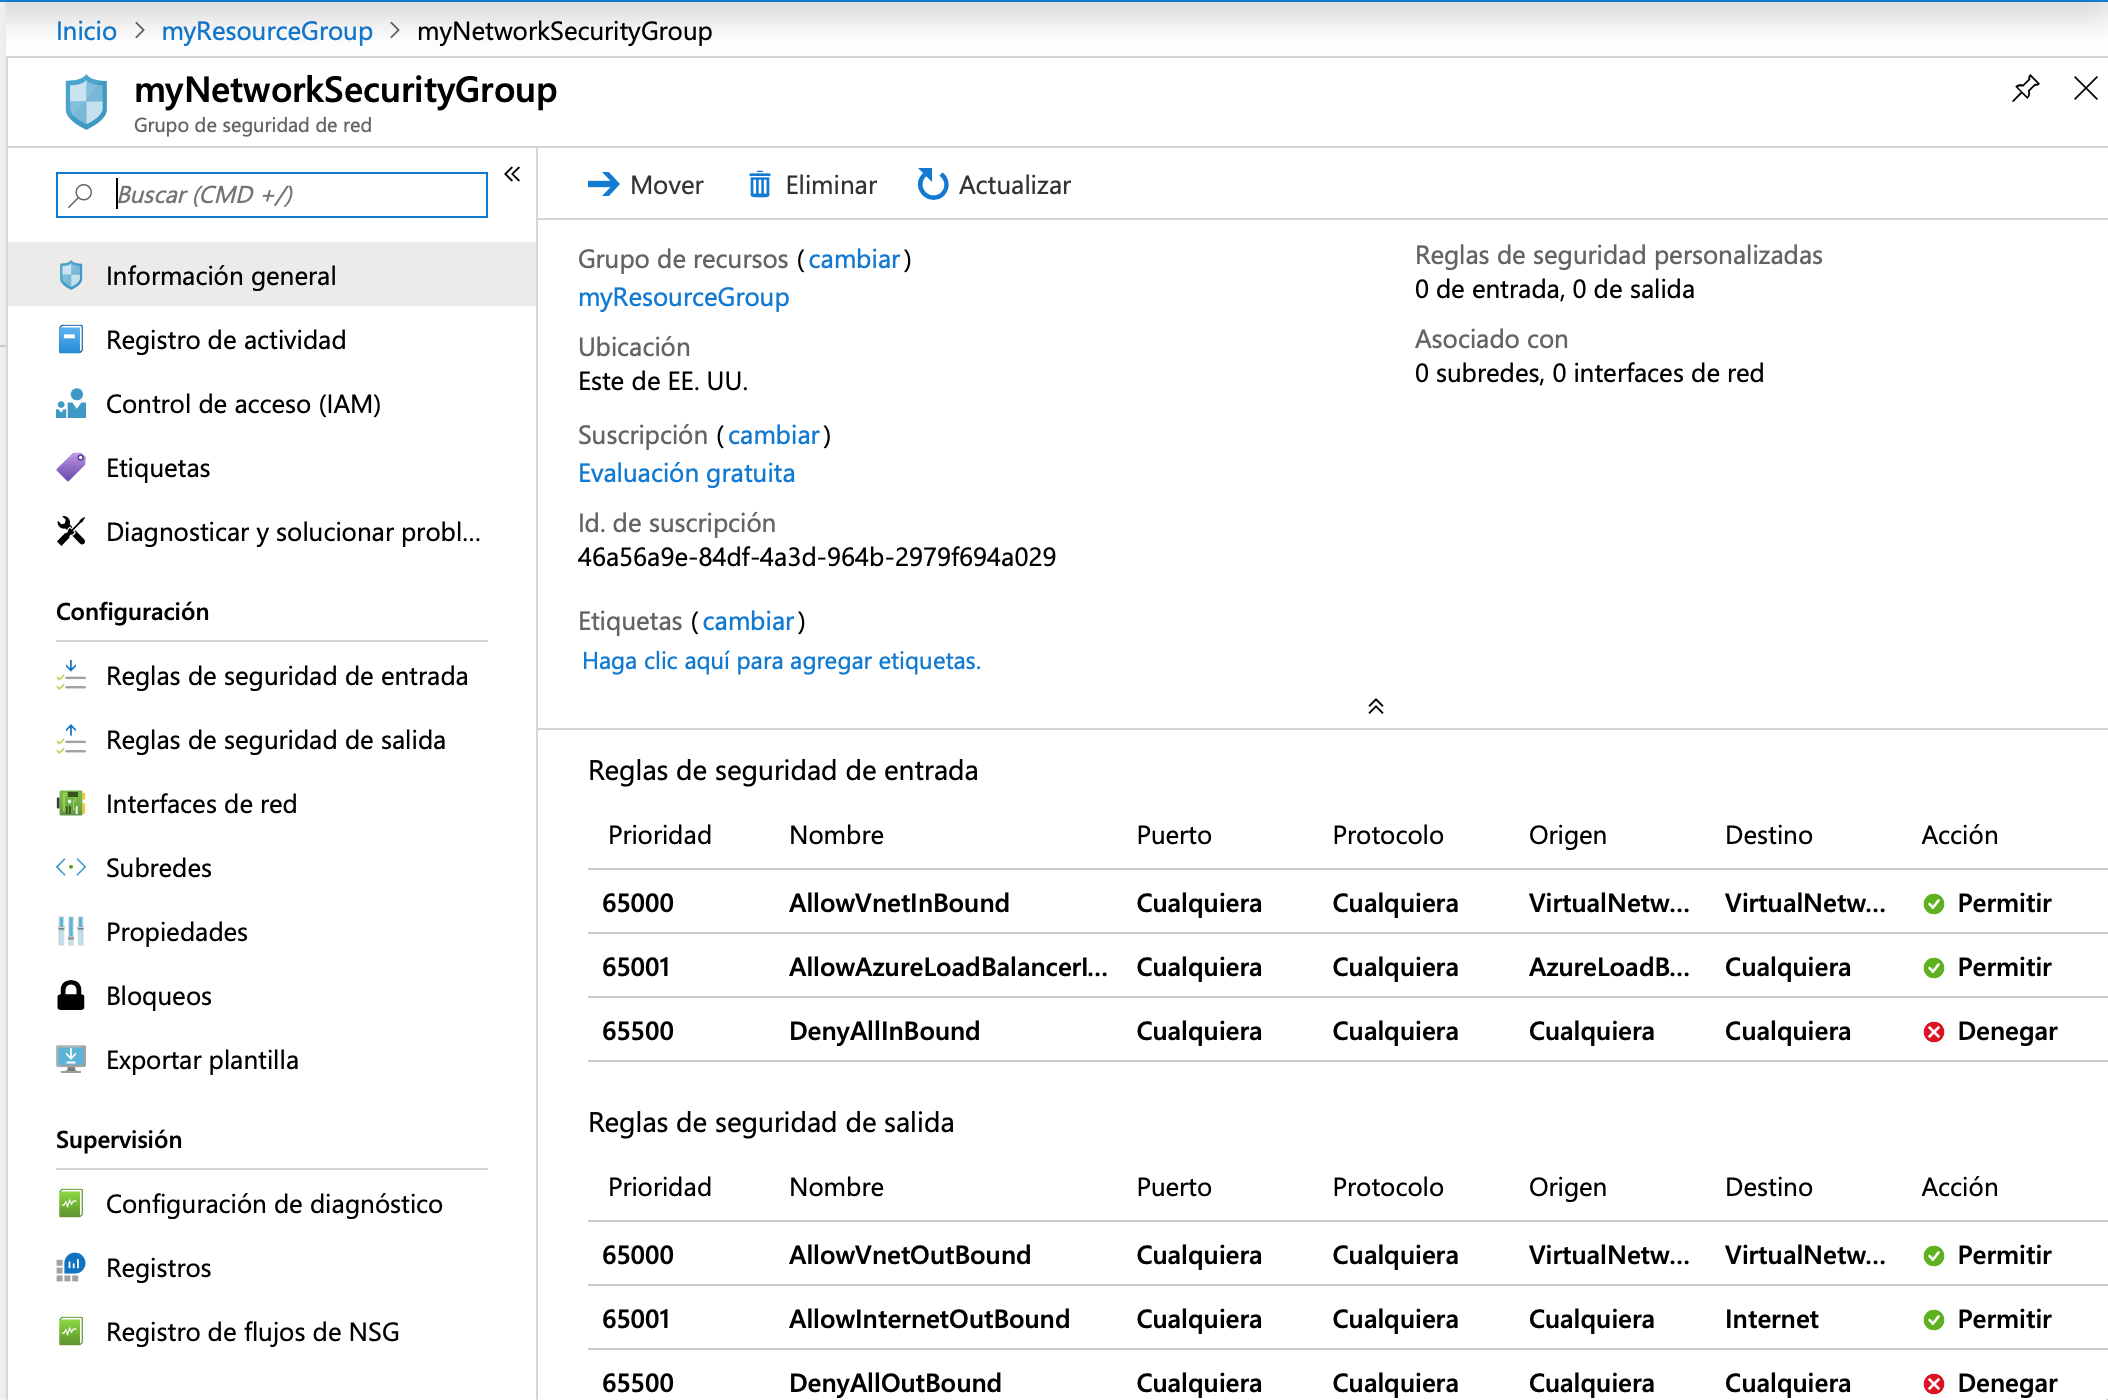Open Control de acceso (IAM) icon
This screenshot has width=2108, height=1400.
click(71, 403)
